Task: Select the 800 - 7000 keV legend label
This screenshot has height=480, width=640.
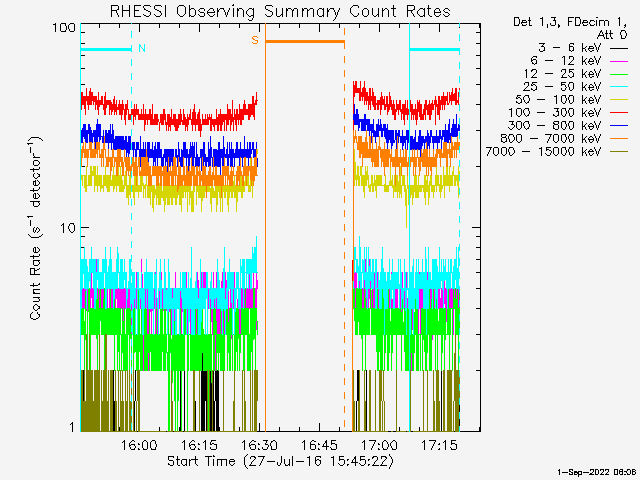Action: [551, 139]
